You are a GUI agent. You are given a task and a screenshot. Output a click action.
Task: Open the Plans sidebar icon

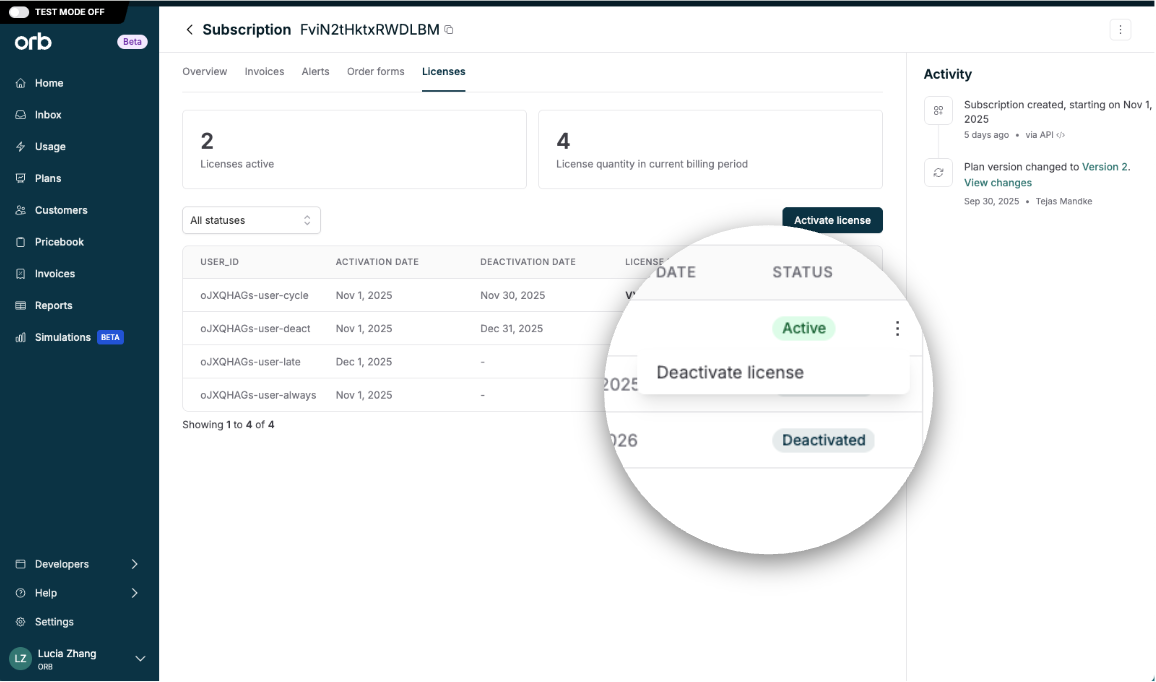[x=21, y=178]
